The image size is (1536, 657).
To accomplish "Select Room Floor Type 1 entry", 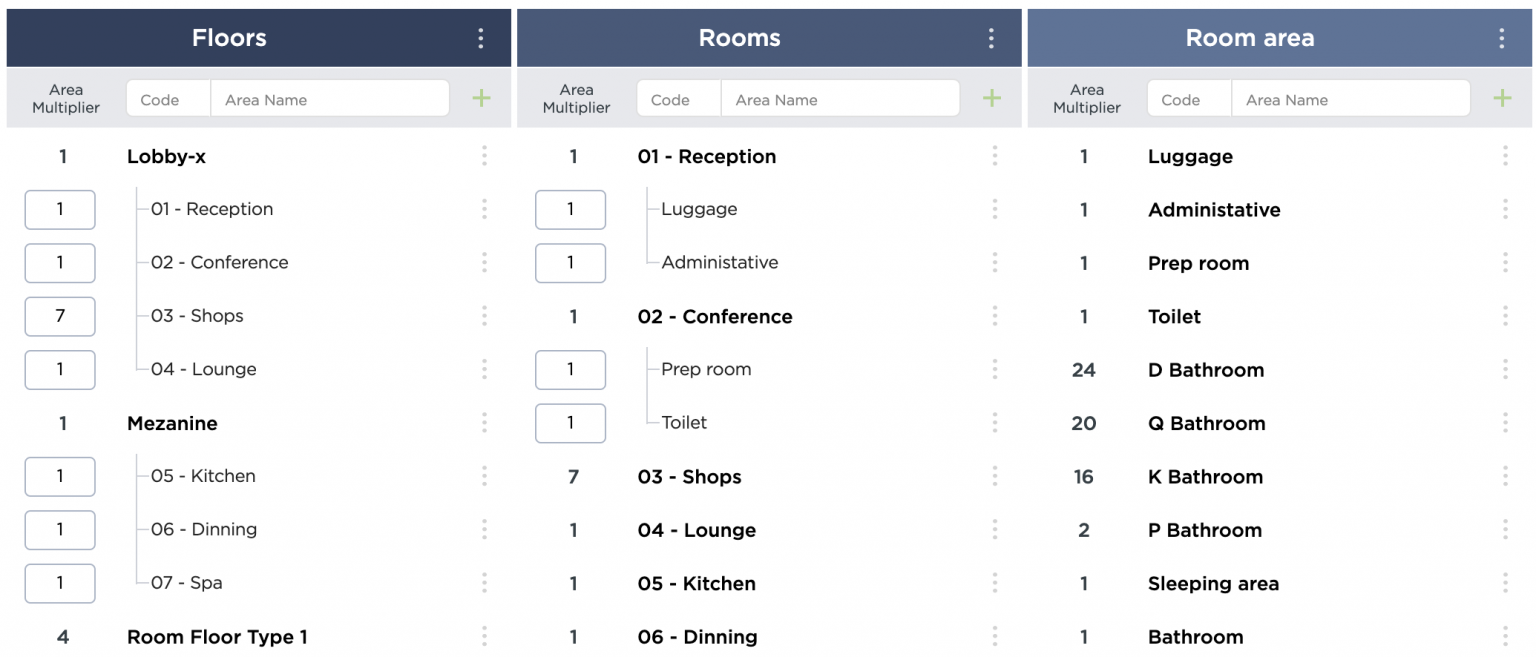I will click(x=217, y=637).
